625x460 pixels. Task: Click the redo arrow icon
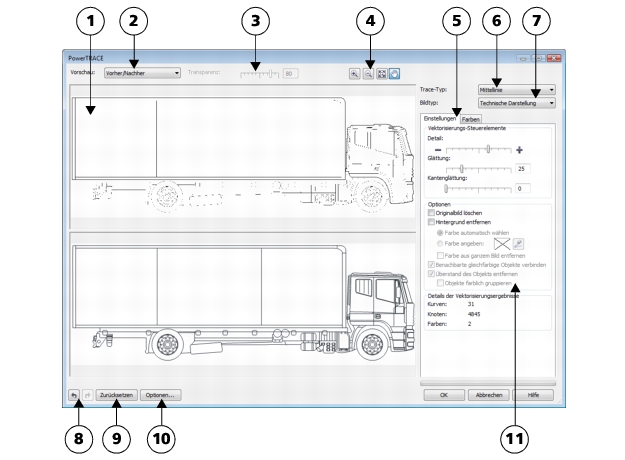85,395
